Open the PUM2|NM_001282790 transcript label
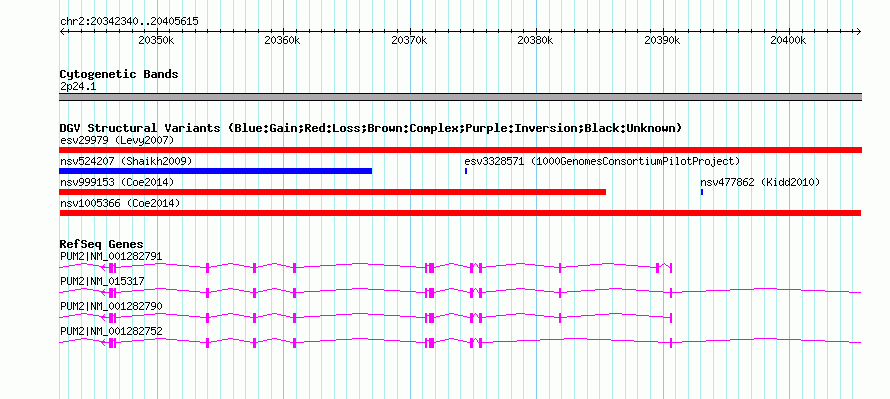This screenshot has height=399, width=890. 111,306
